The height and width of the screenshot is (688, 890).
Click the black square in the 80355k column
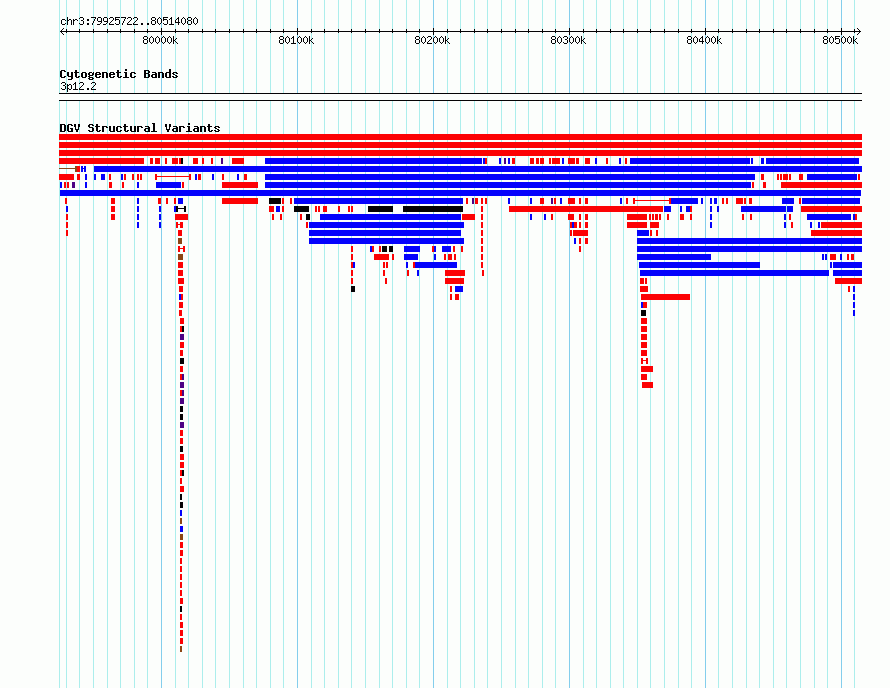[x=644, y=313]
